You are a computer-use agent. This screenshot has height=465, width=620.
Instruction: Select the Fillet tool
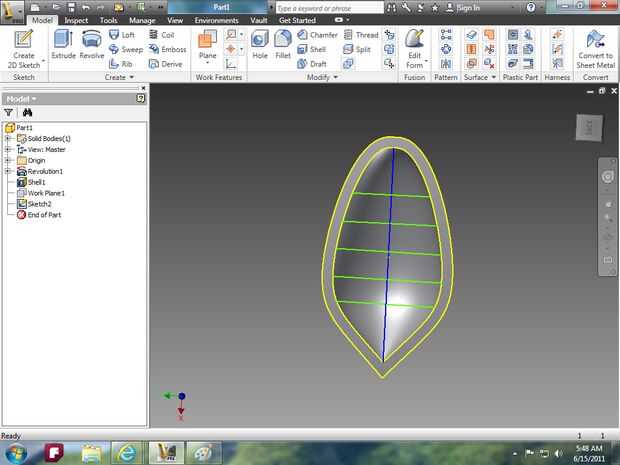283,44
